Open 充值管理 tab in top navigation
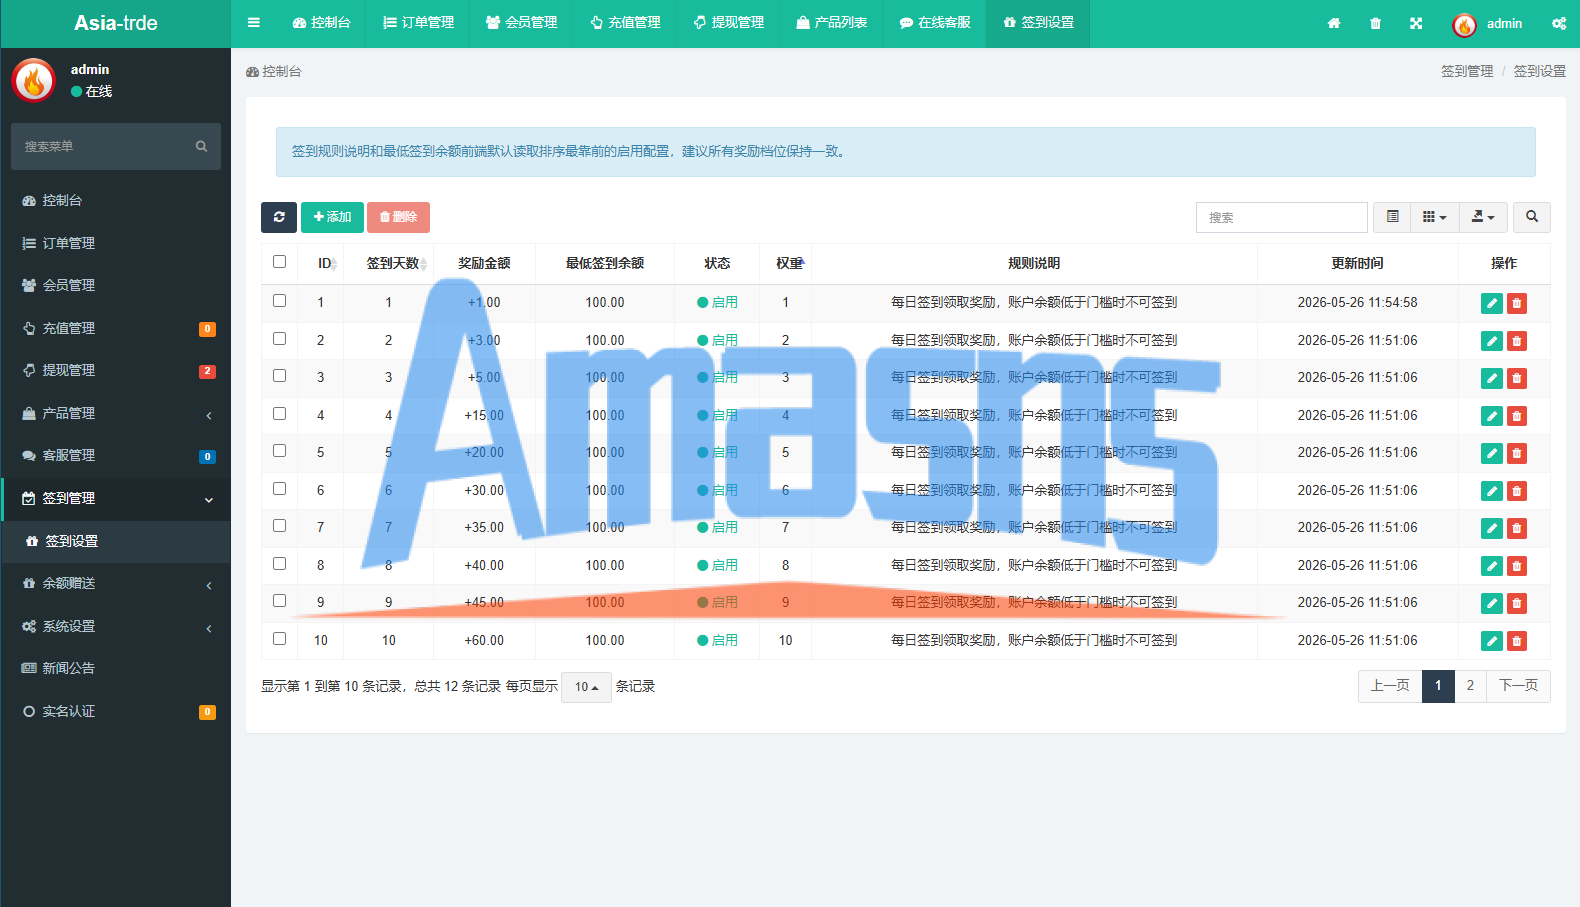 [x=625, y=22]
